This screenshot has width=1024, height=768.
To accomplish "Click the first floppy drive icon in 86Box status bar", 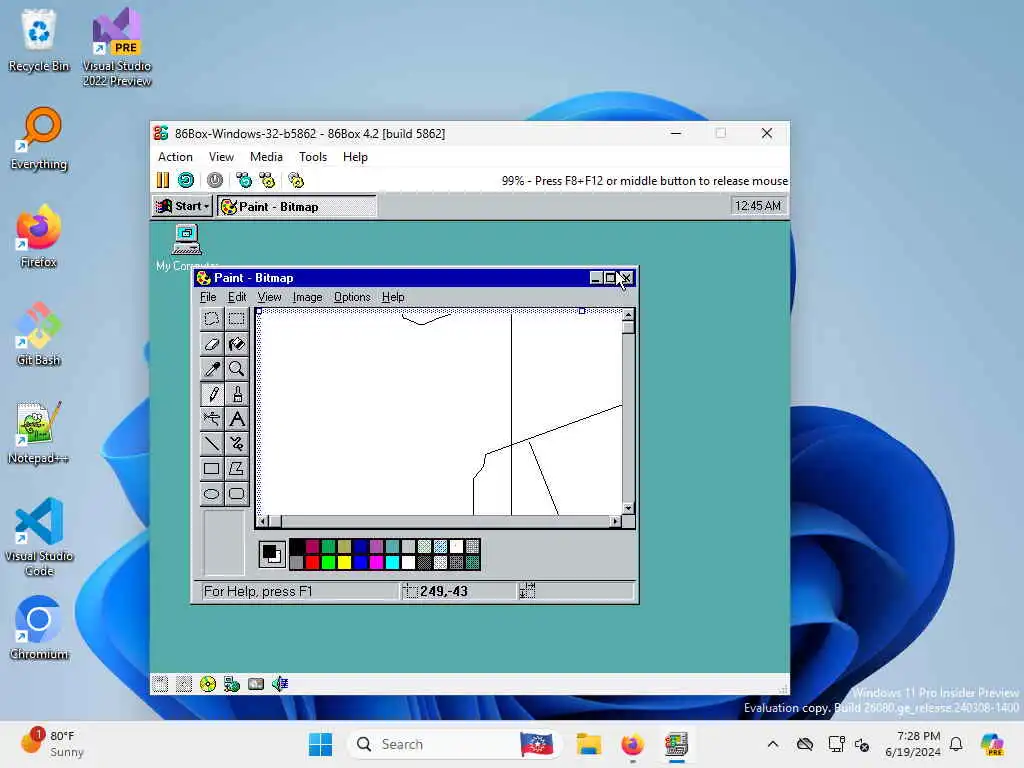I will (x=160, y=684).
